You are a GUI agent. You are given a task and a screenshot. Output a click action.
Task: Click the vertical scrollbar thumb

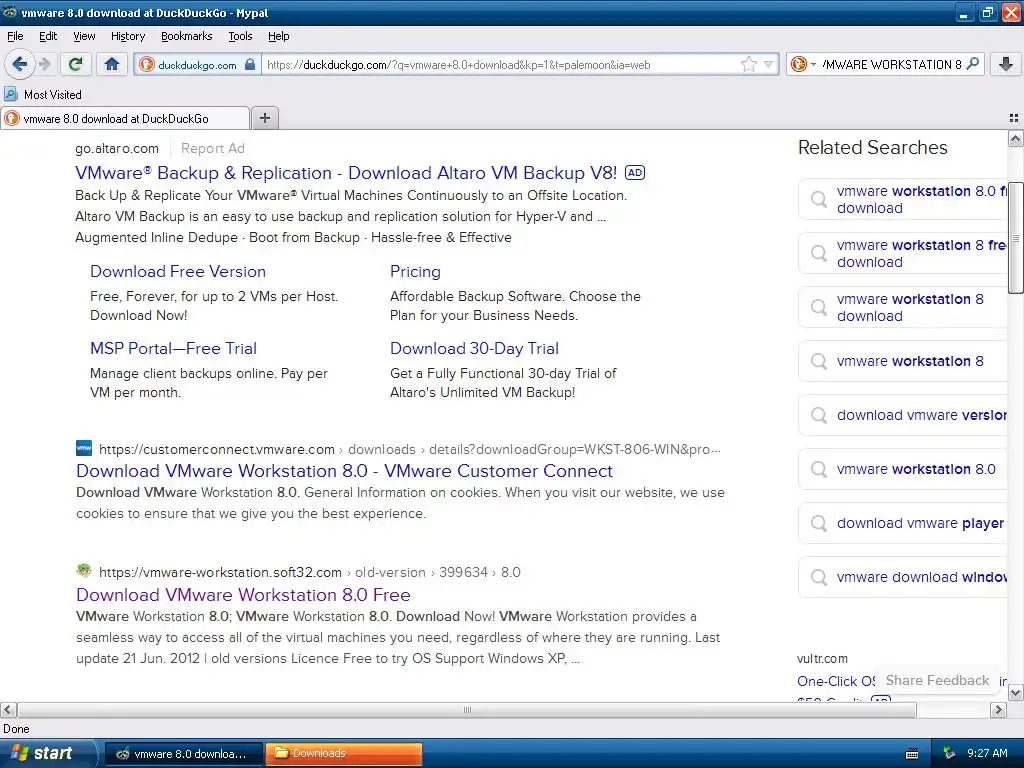1016,238
